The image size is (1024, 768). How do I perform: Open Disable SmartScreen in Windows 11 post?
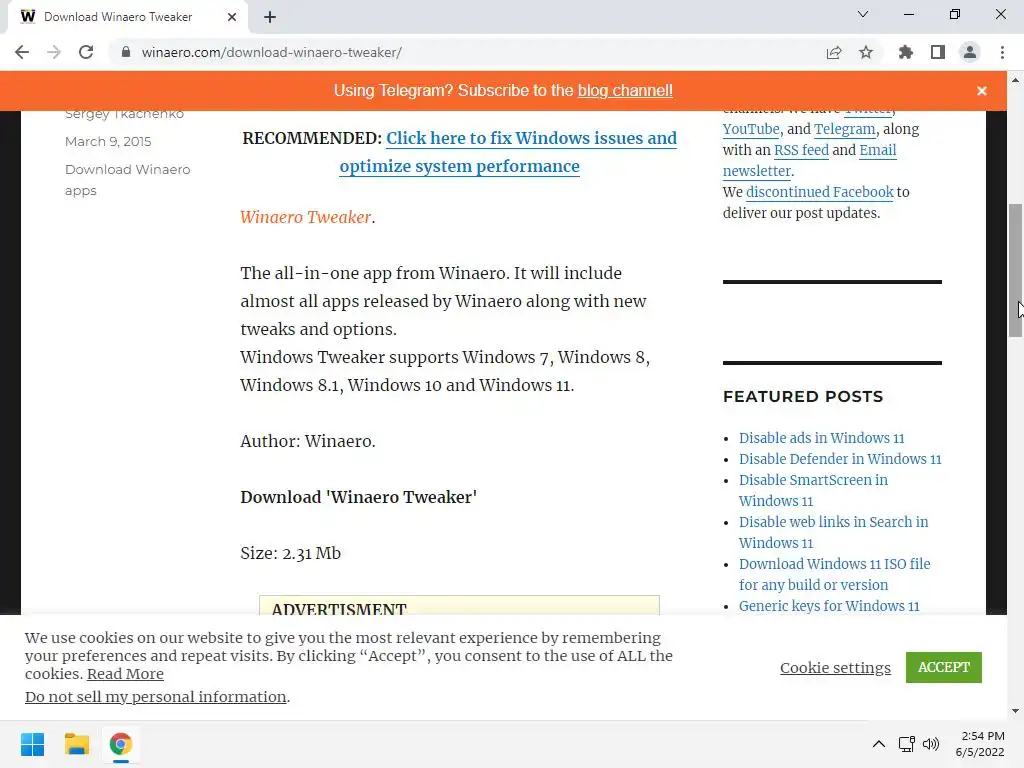(813, 490)
